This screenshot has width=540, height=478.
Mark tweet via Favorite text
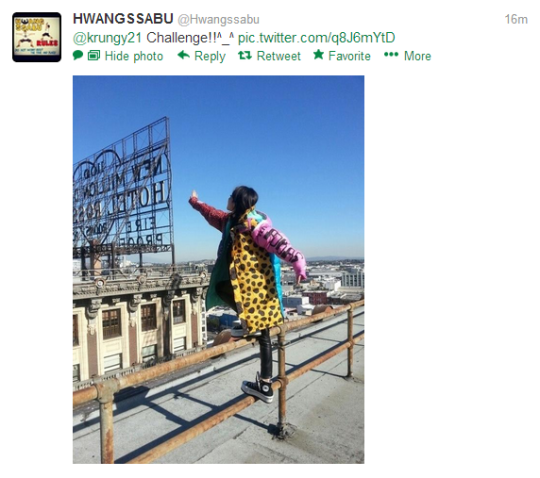click(349, 56)
